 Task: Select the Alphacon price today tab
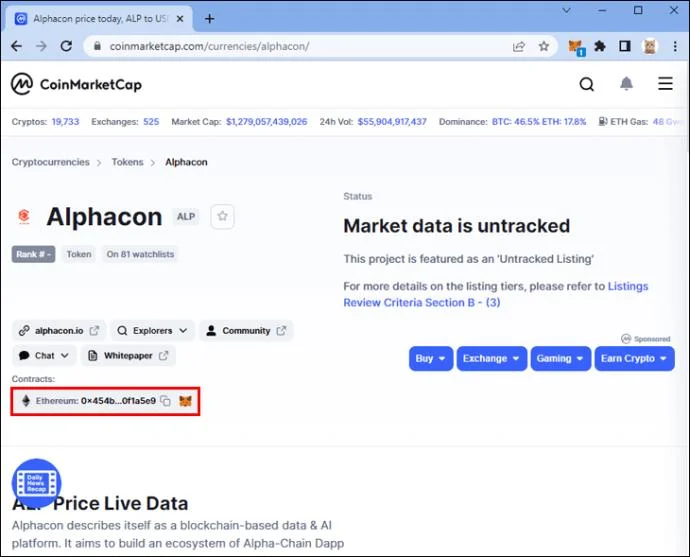pos(99,19)
